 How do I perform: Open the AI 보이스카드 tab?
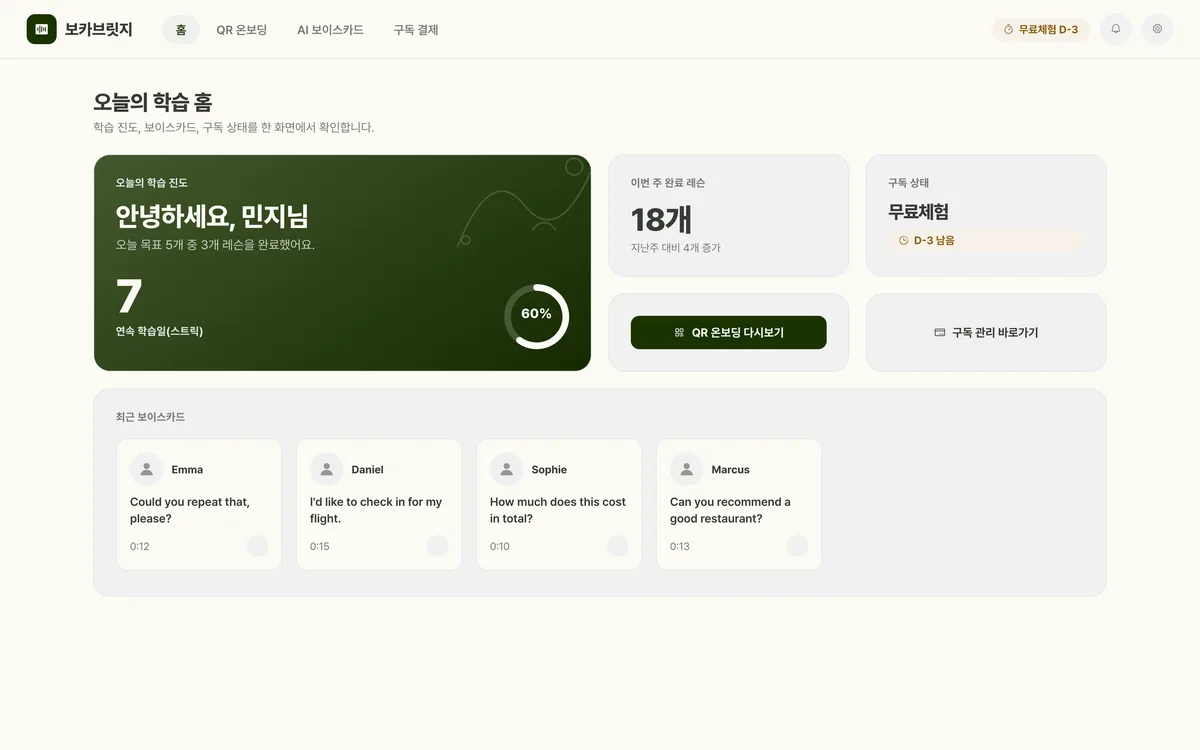[x=330, y=30]
